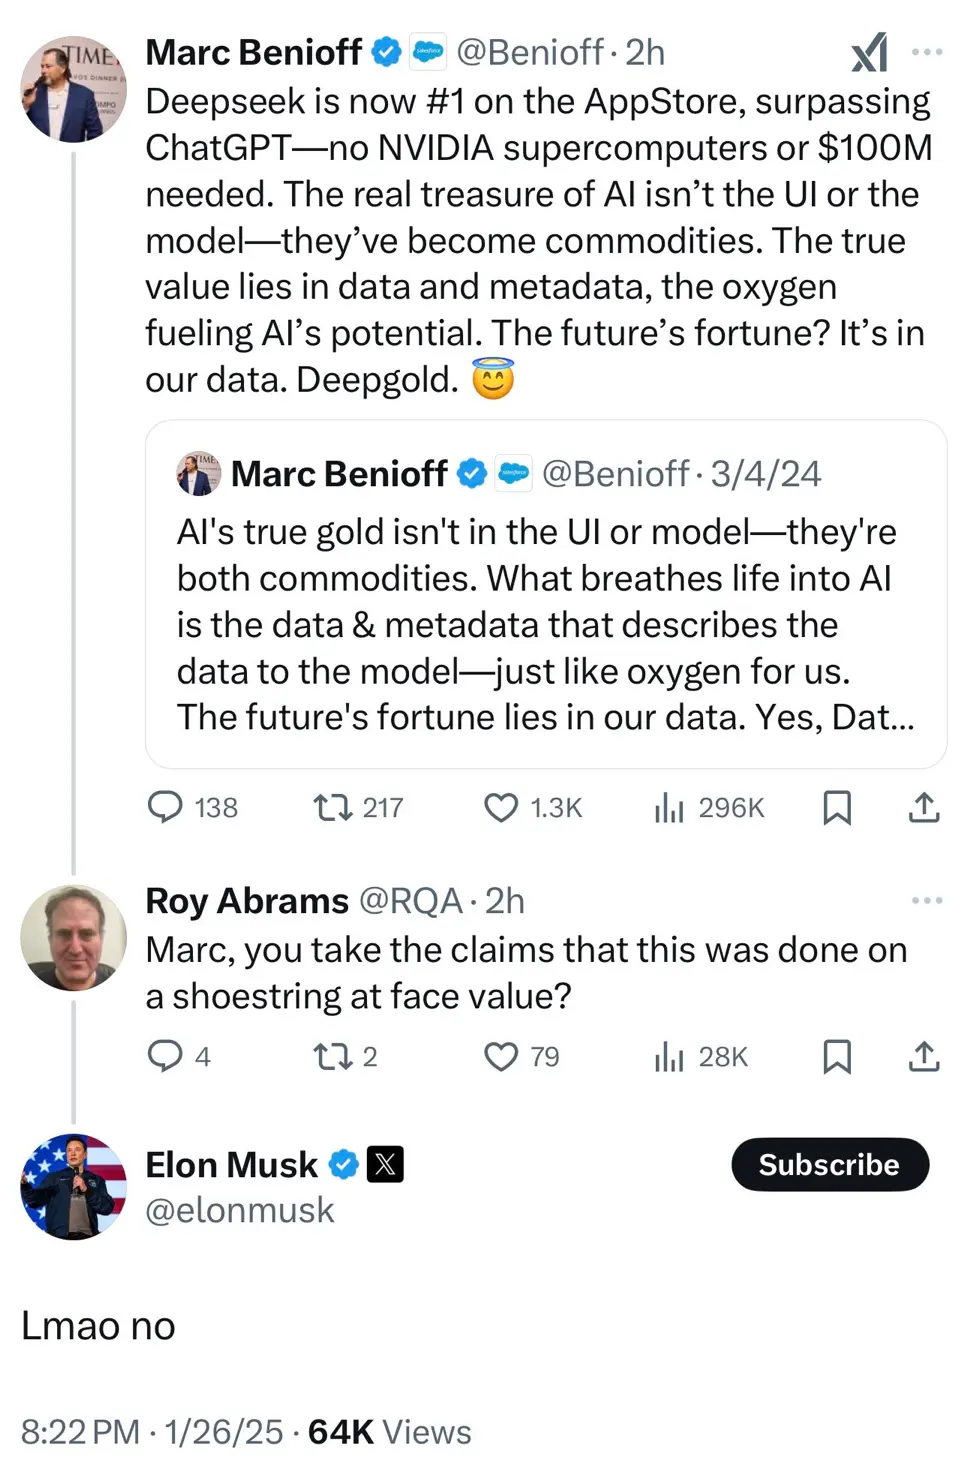The image size is (968, 1476).
Task: Click the Salesforce affiliate badge beside Benioff's name
Action: [428, 51]
